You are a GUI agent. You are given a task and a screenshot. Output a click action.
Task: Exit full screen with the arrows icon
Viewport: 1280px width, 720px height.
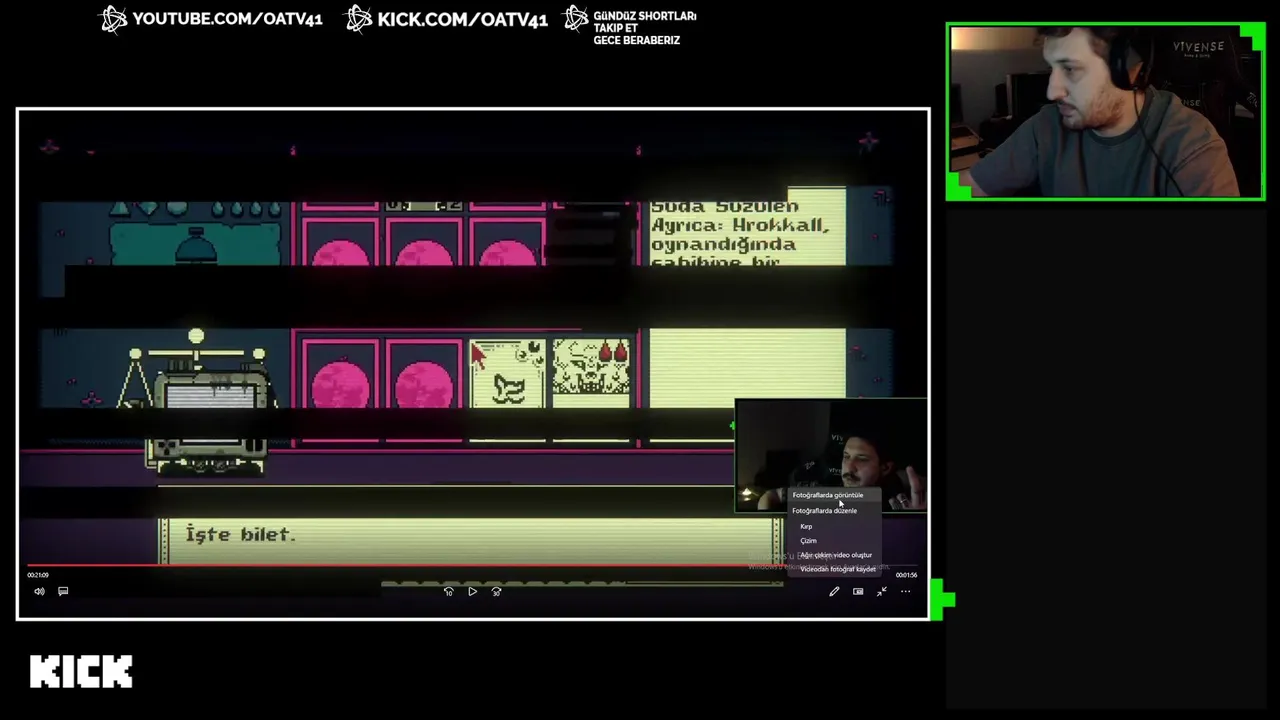[x=882, y=591]
